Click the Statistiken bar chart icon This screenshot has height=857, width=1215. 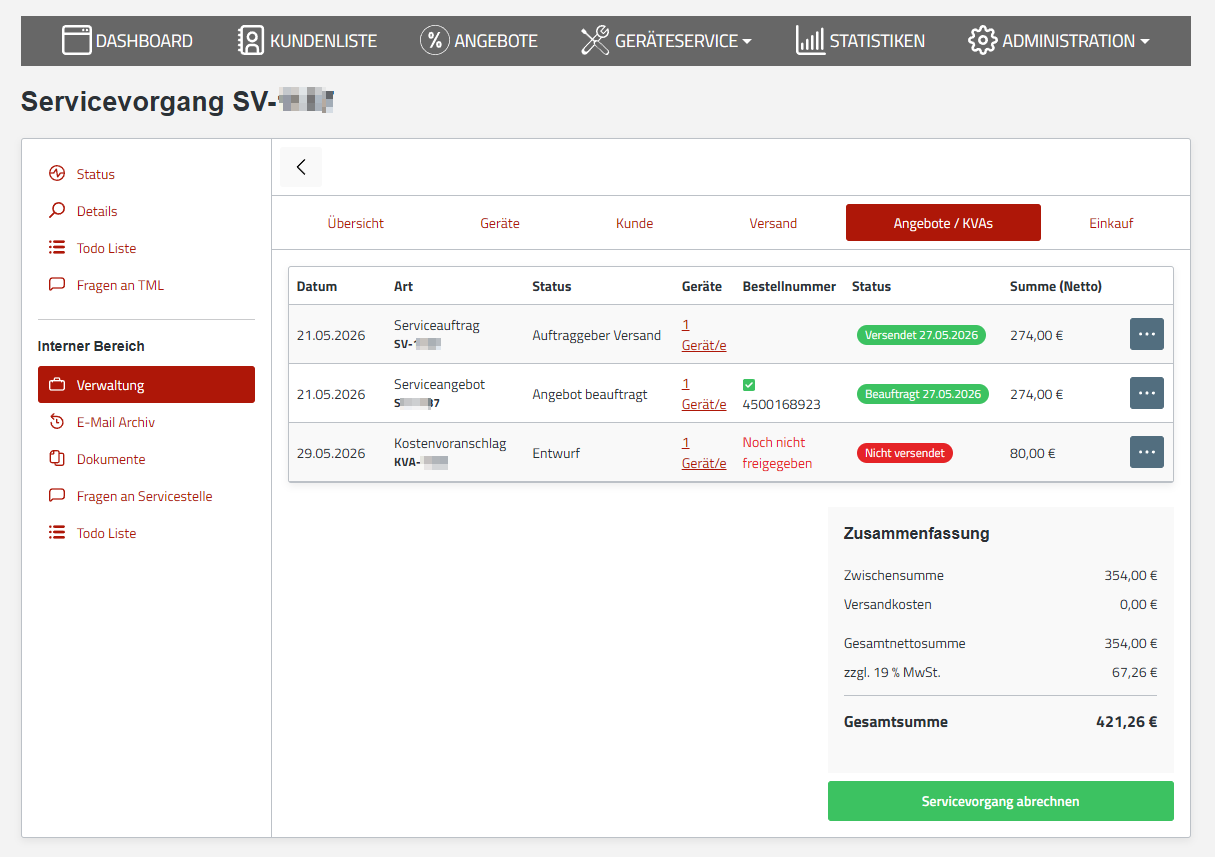click(810, 41)
